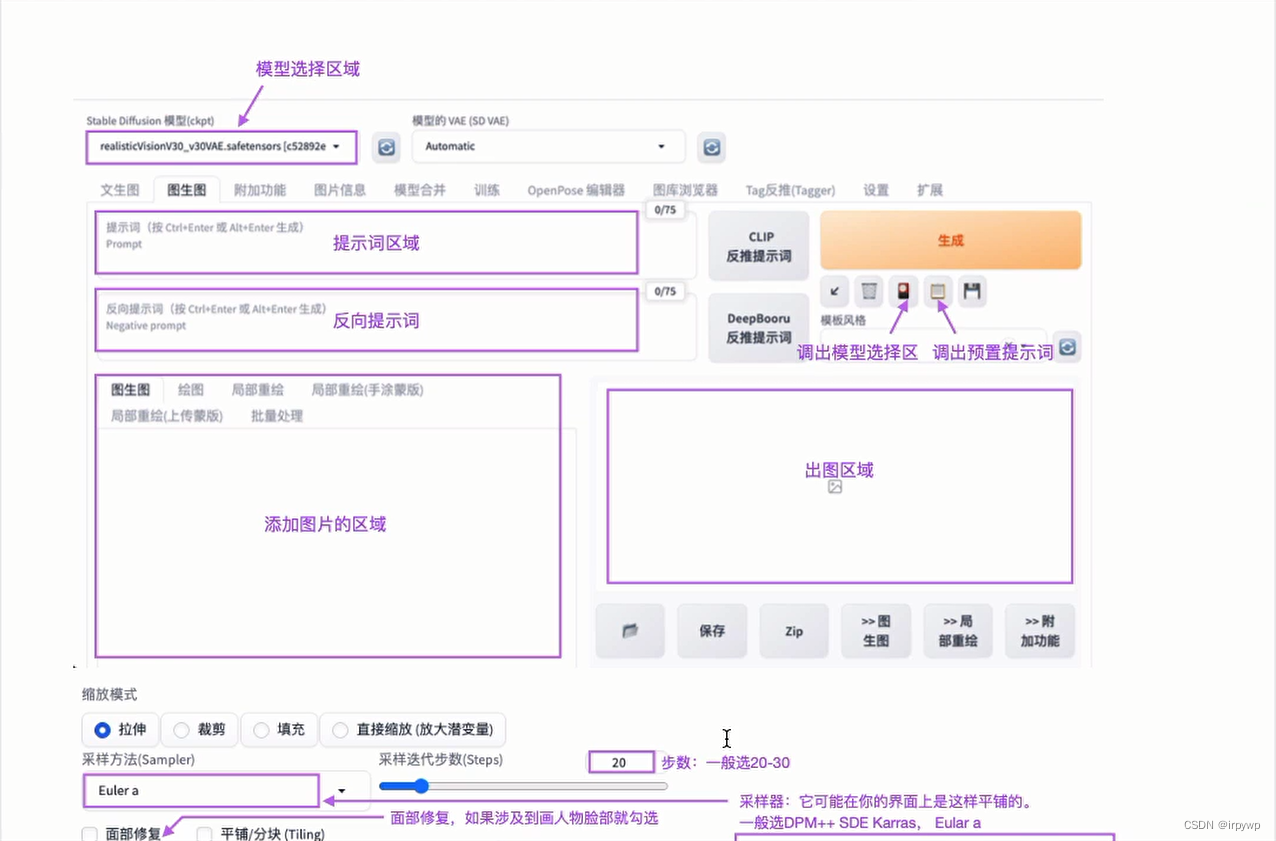
Task: Click the image placeholder icon in the output area
Action: 835,487
